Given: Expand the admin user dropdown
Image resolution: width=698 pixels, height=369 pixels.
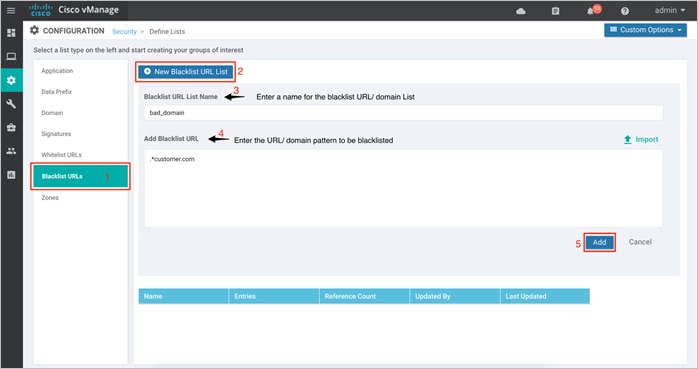Looking at the screenshot, I should pos(670,10).
